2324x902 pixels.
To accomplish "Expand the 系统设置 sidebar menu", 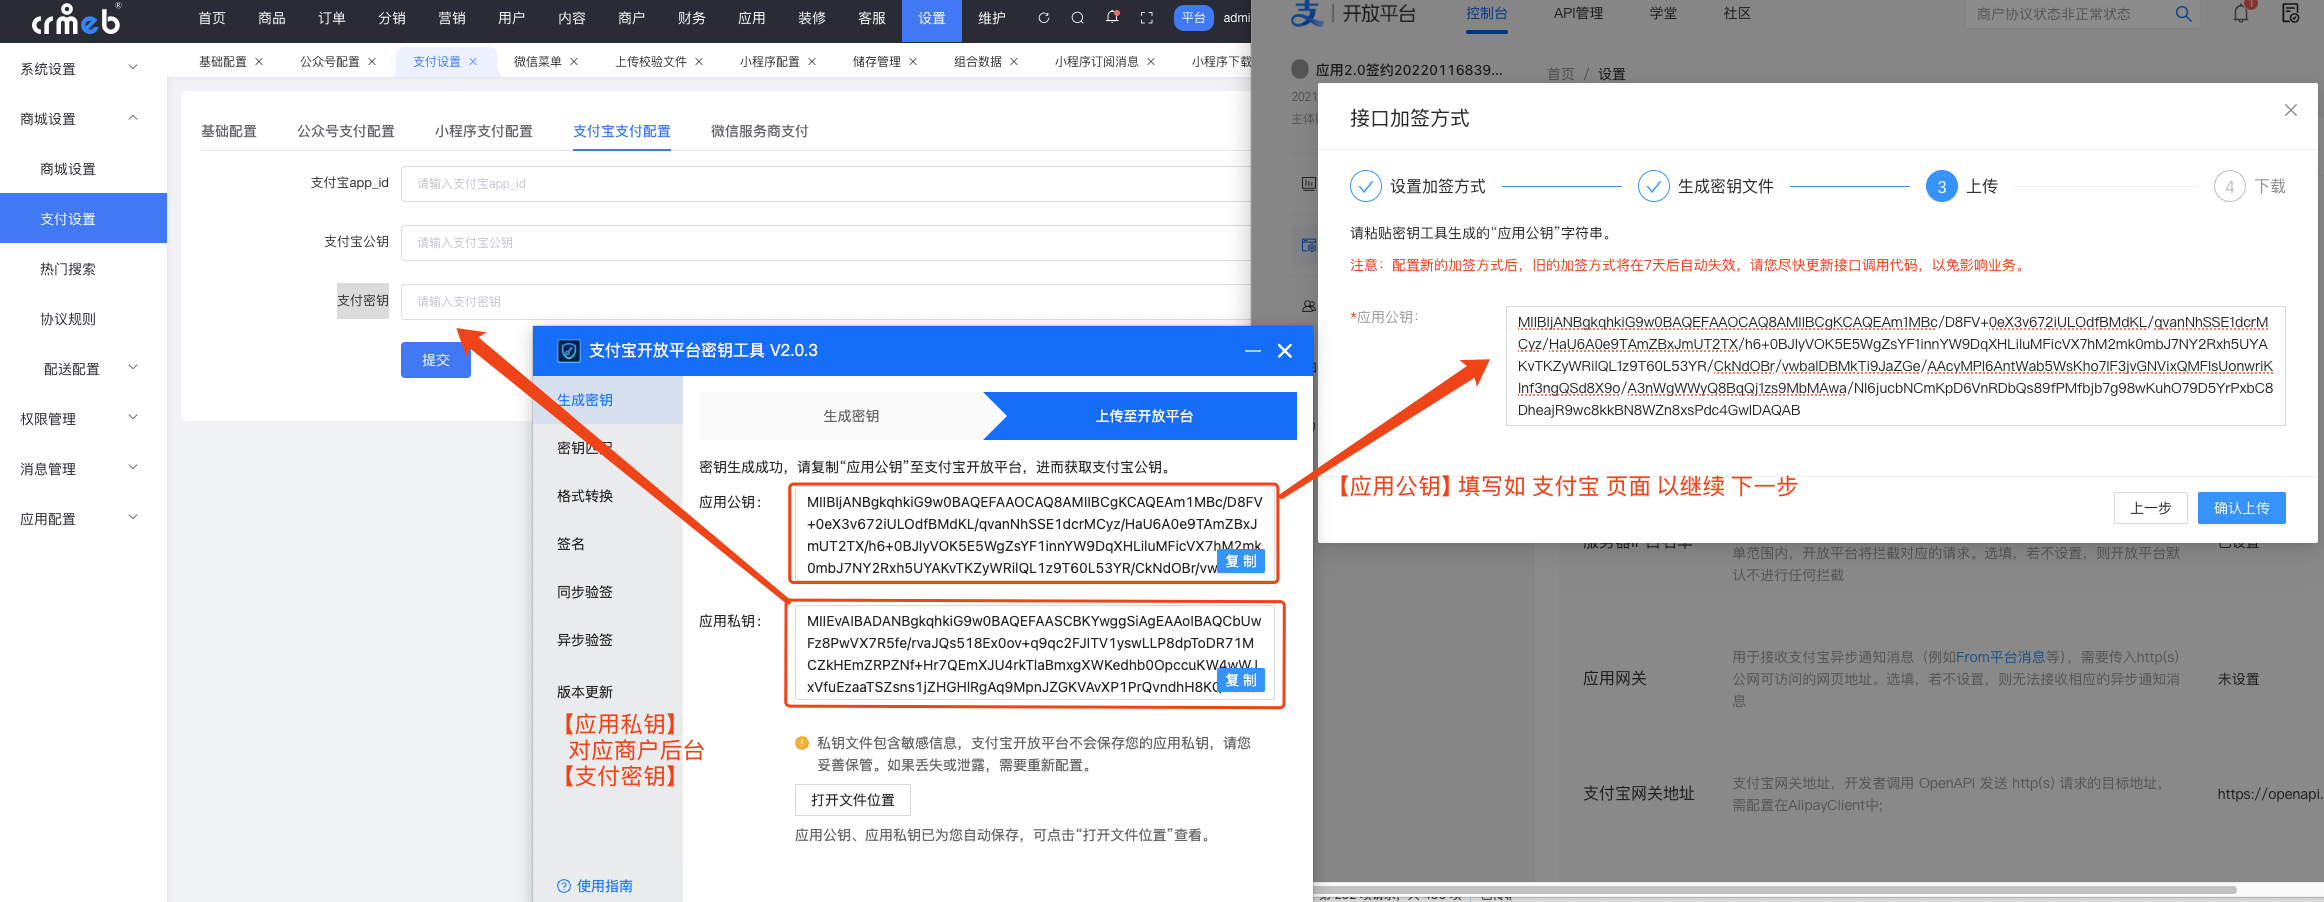I will click(x=133, y=68).
